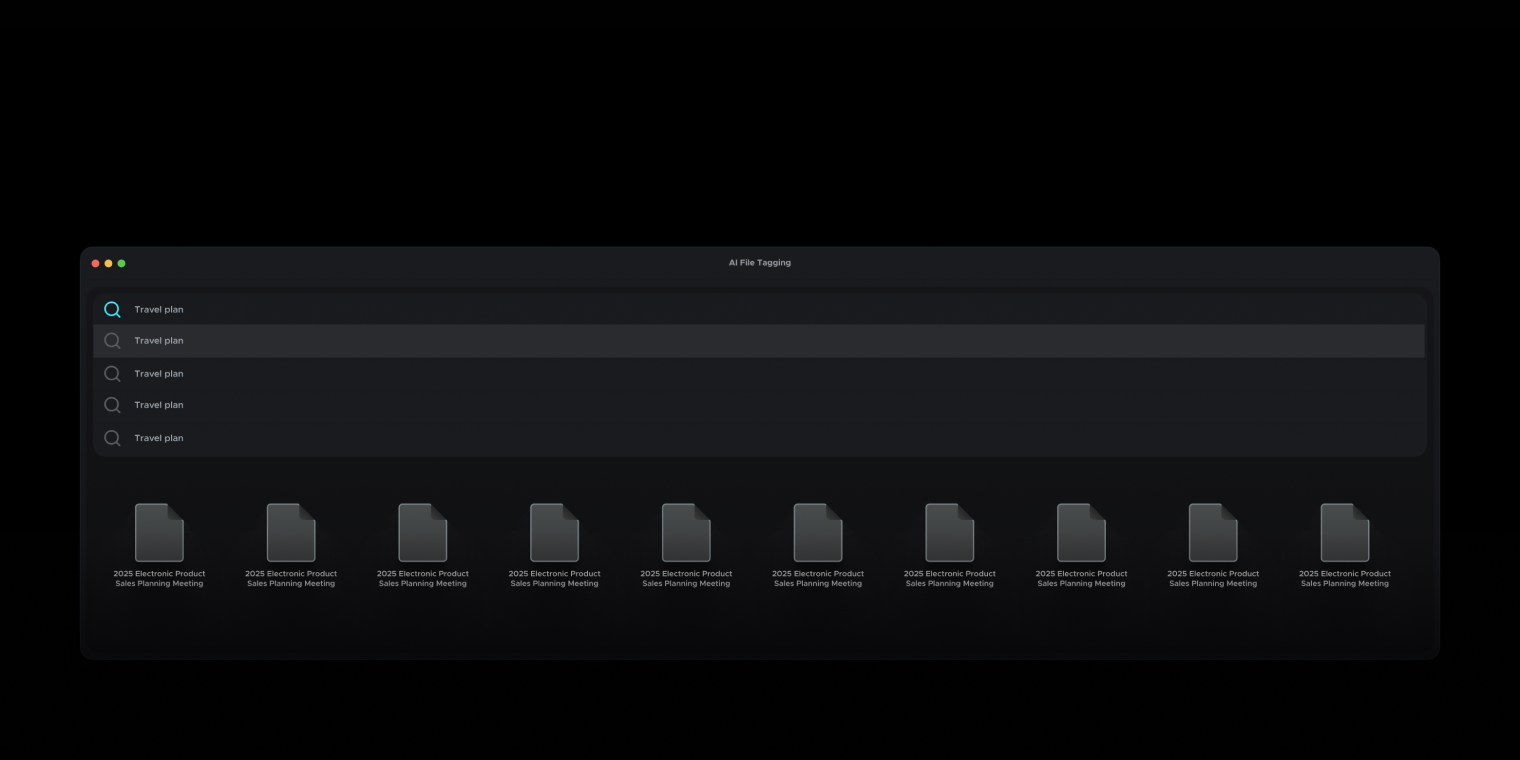Click the magnifier icon in the highlighted suggestion
Screen dimensions: 1520x760
coord(112,341)
